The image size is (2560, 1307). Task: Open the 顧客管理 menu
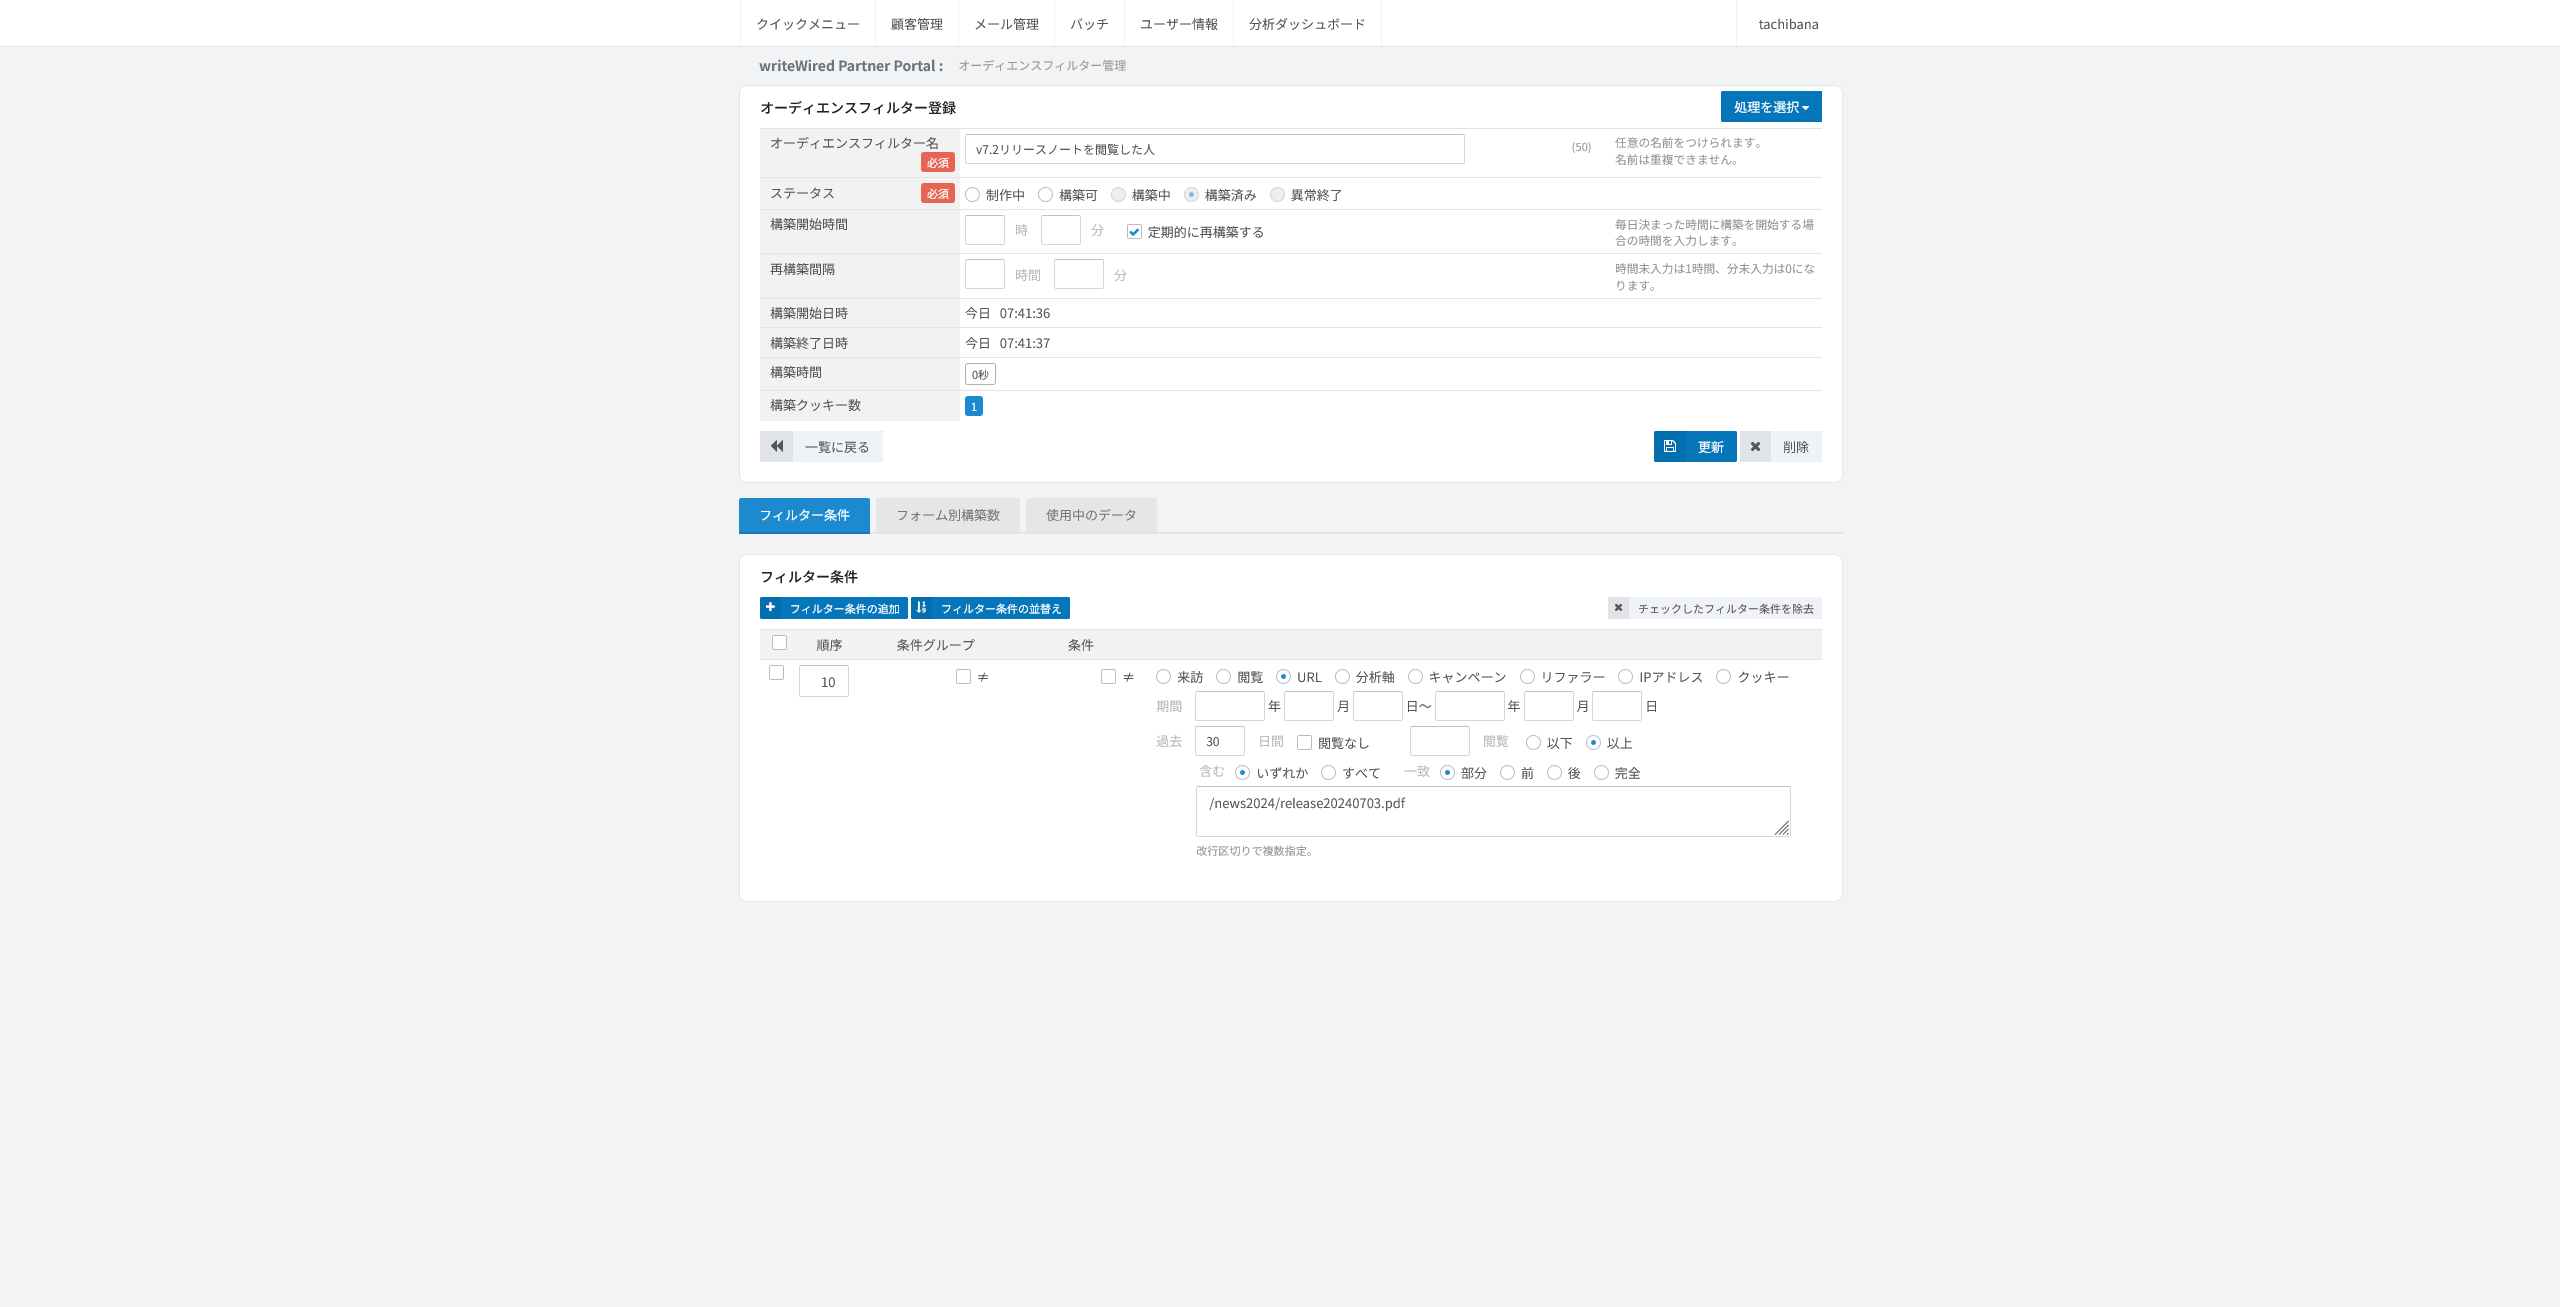click(x=917, y=24)
